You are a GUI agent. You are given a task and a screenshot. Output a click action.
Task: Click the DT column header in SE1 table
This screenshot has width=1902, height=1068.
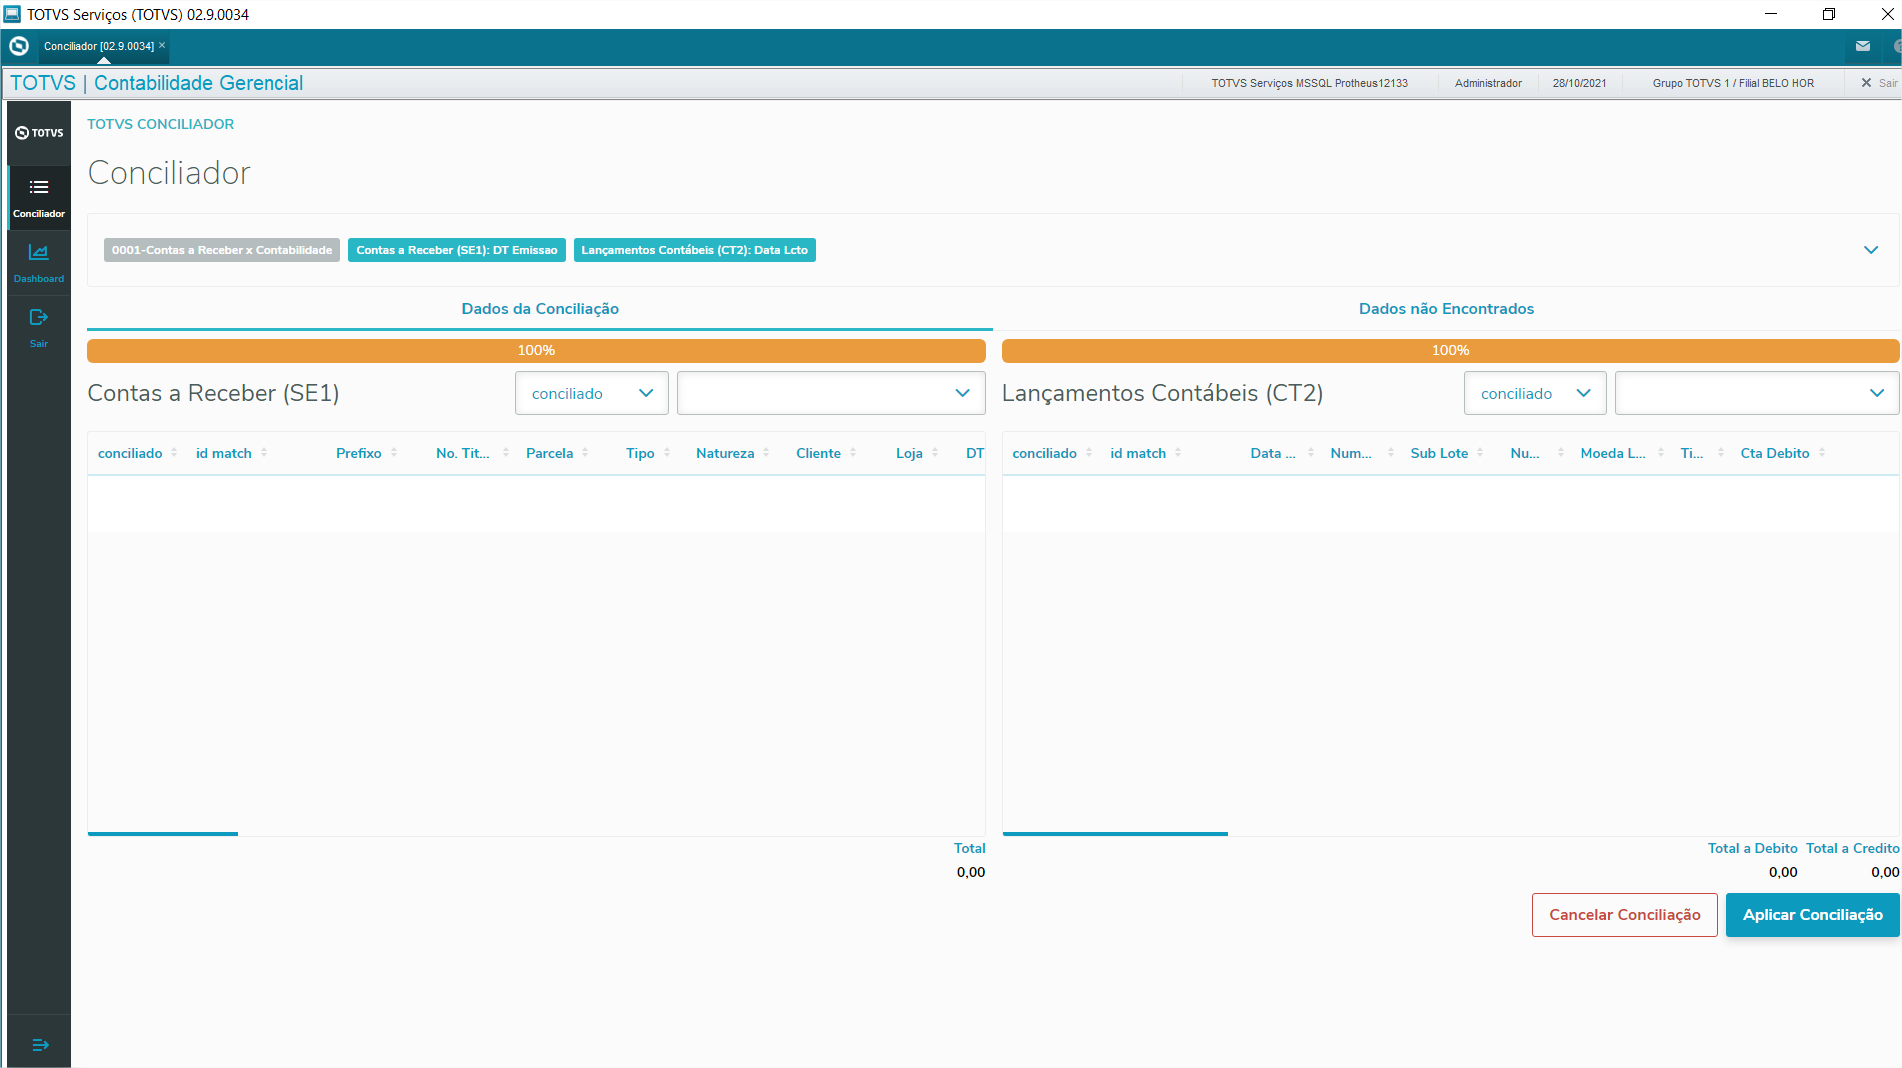975,453
